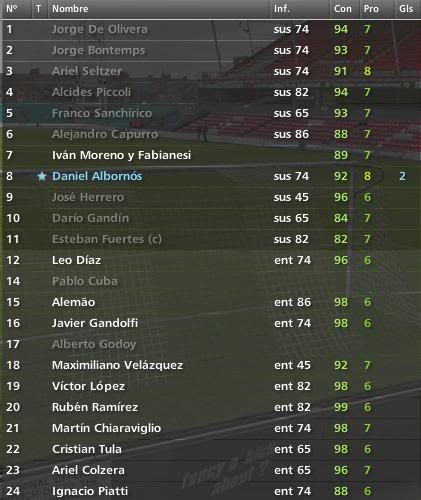Sort by the Nº column header
421x500 pixels.
click(x=12, y=9)
